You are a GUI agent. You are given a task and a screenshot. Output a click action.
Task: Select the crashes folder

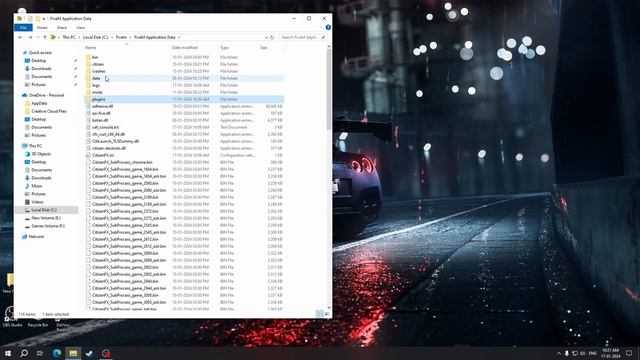tap(98, 71)
